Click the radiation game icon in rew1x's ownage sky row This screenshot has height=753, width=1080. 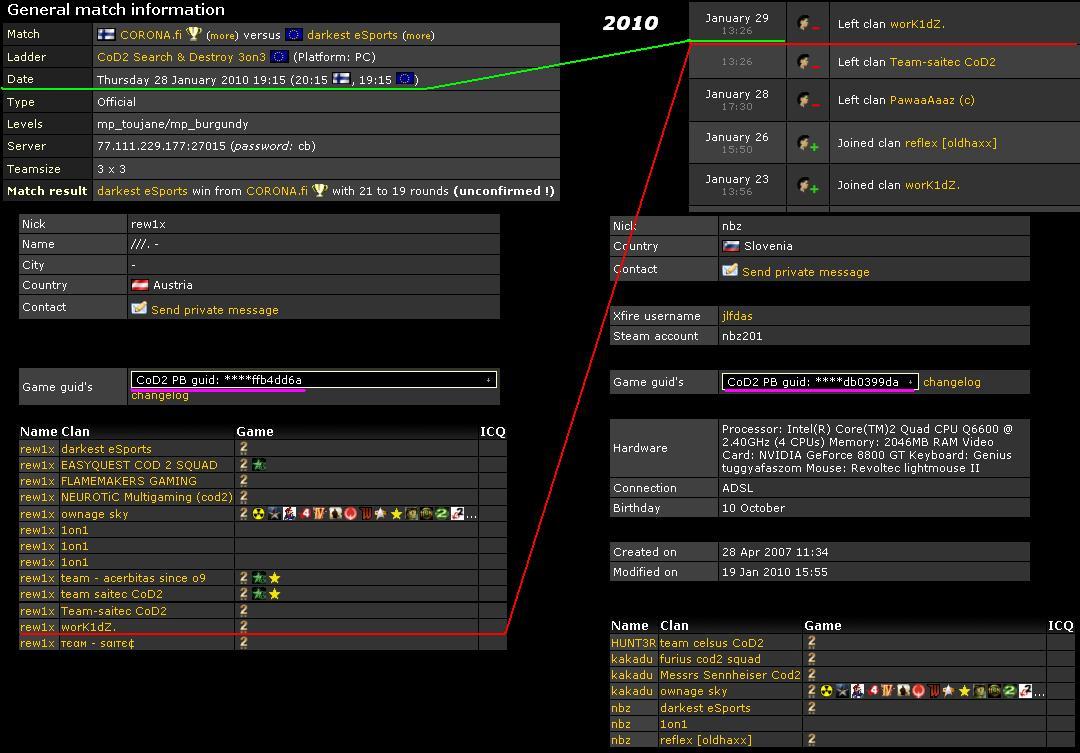pyautogui.click(x=258, y=514)
